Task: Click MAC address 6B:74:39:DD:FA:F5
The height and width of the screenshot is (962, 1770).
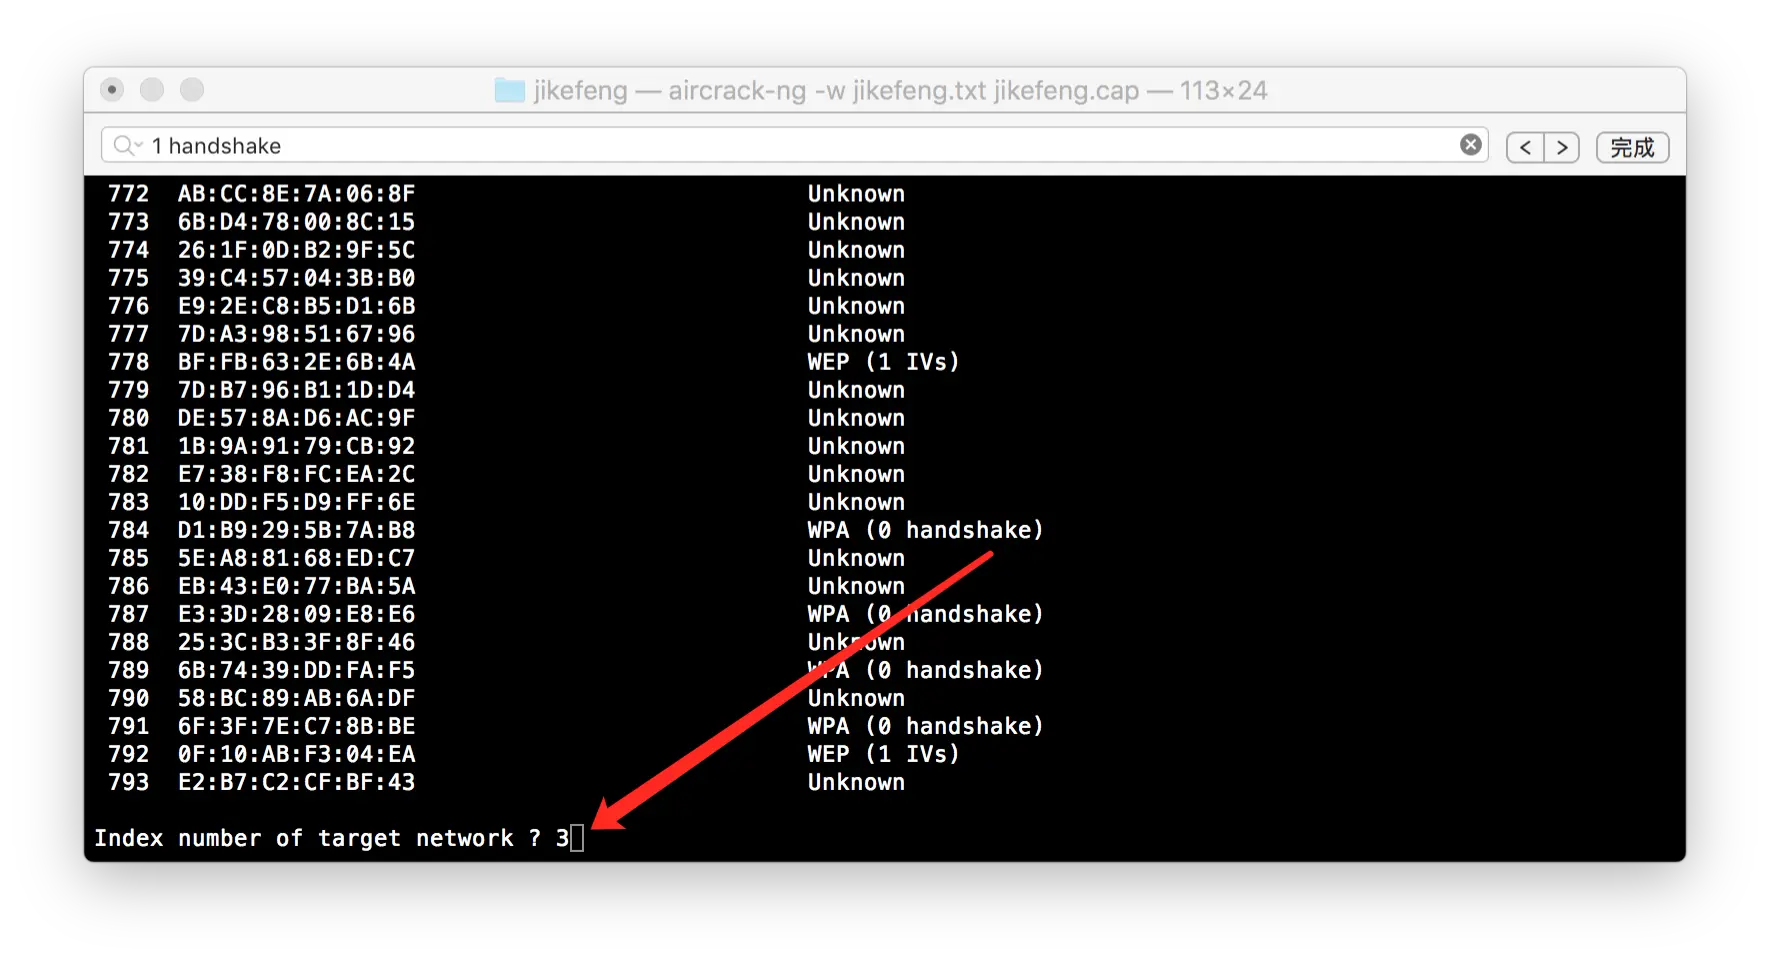Action: 296,670
